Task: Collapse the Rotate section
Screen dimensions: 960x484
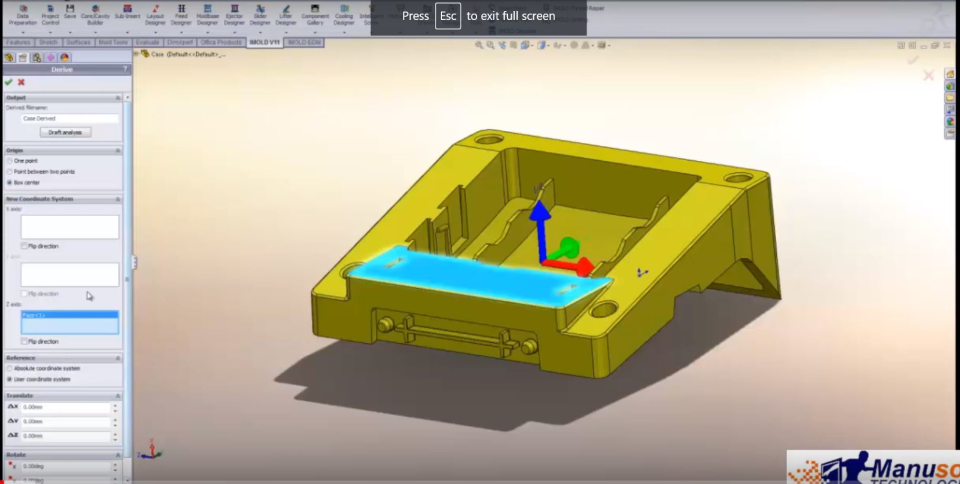Action: [x=118, y=455]
